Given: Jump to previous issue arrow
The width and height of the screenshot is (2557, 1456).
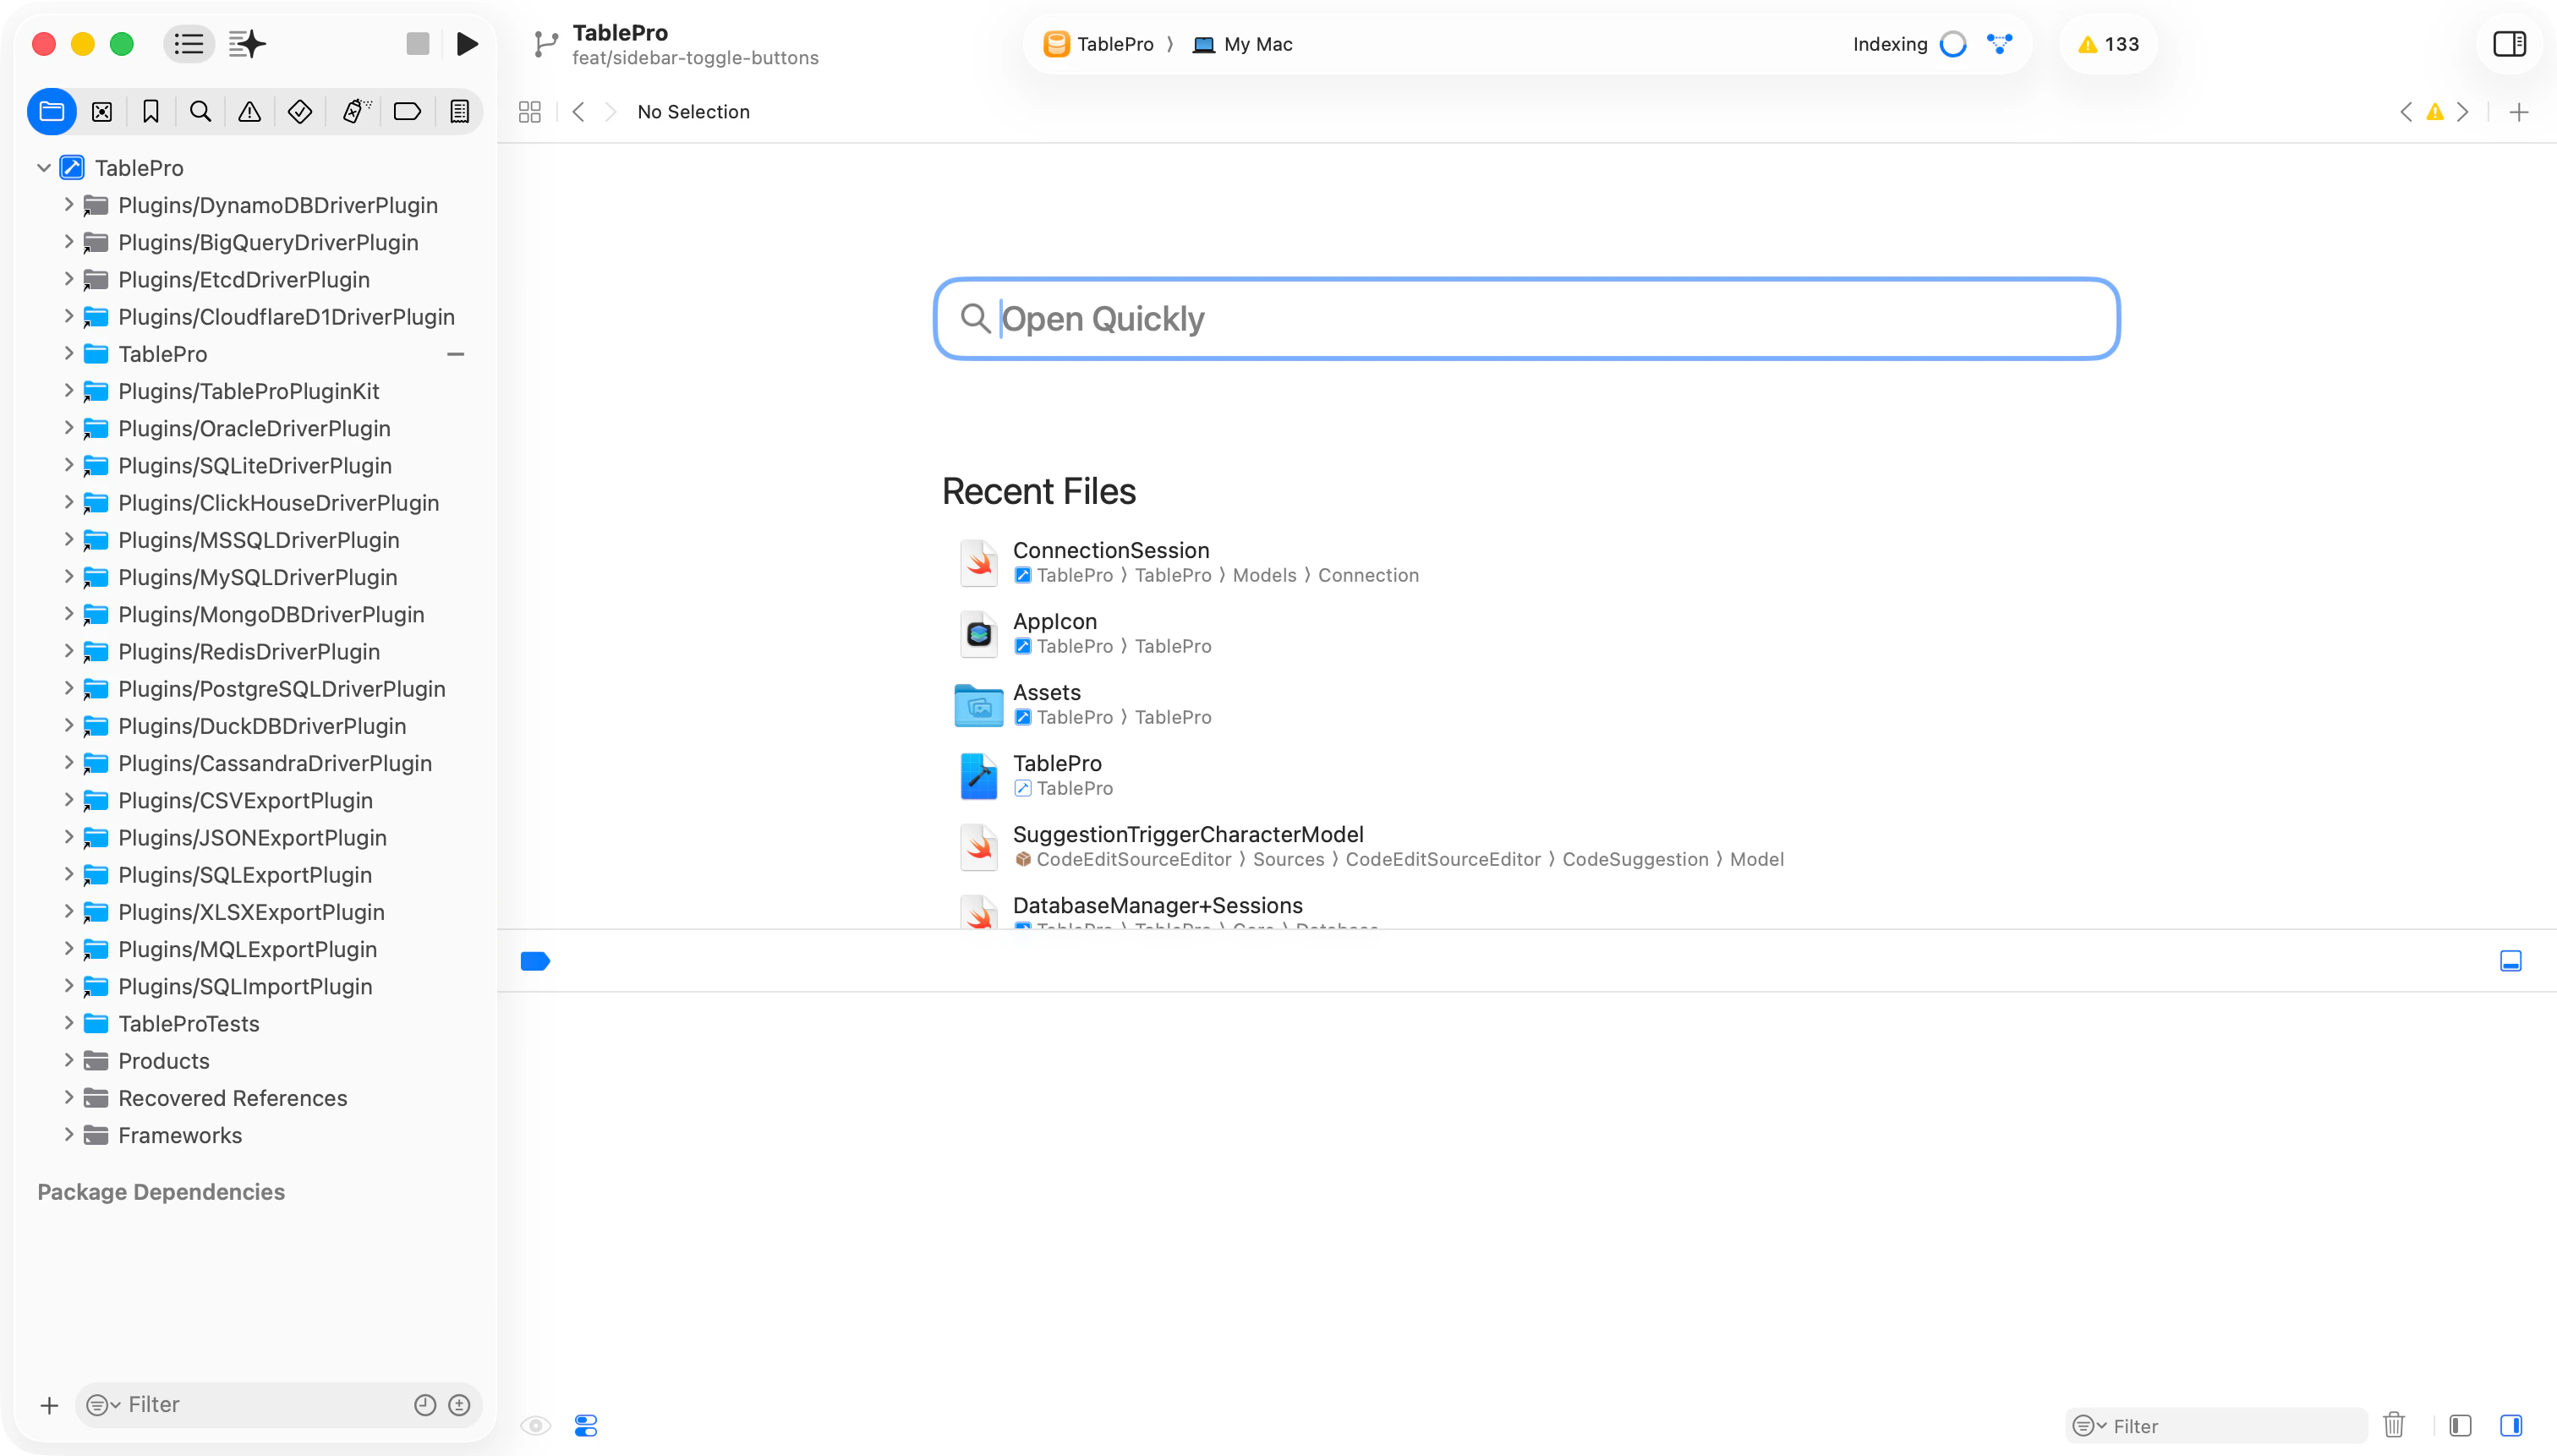Looking at the screenshot, I should point(2405,112).
